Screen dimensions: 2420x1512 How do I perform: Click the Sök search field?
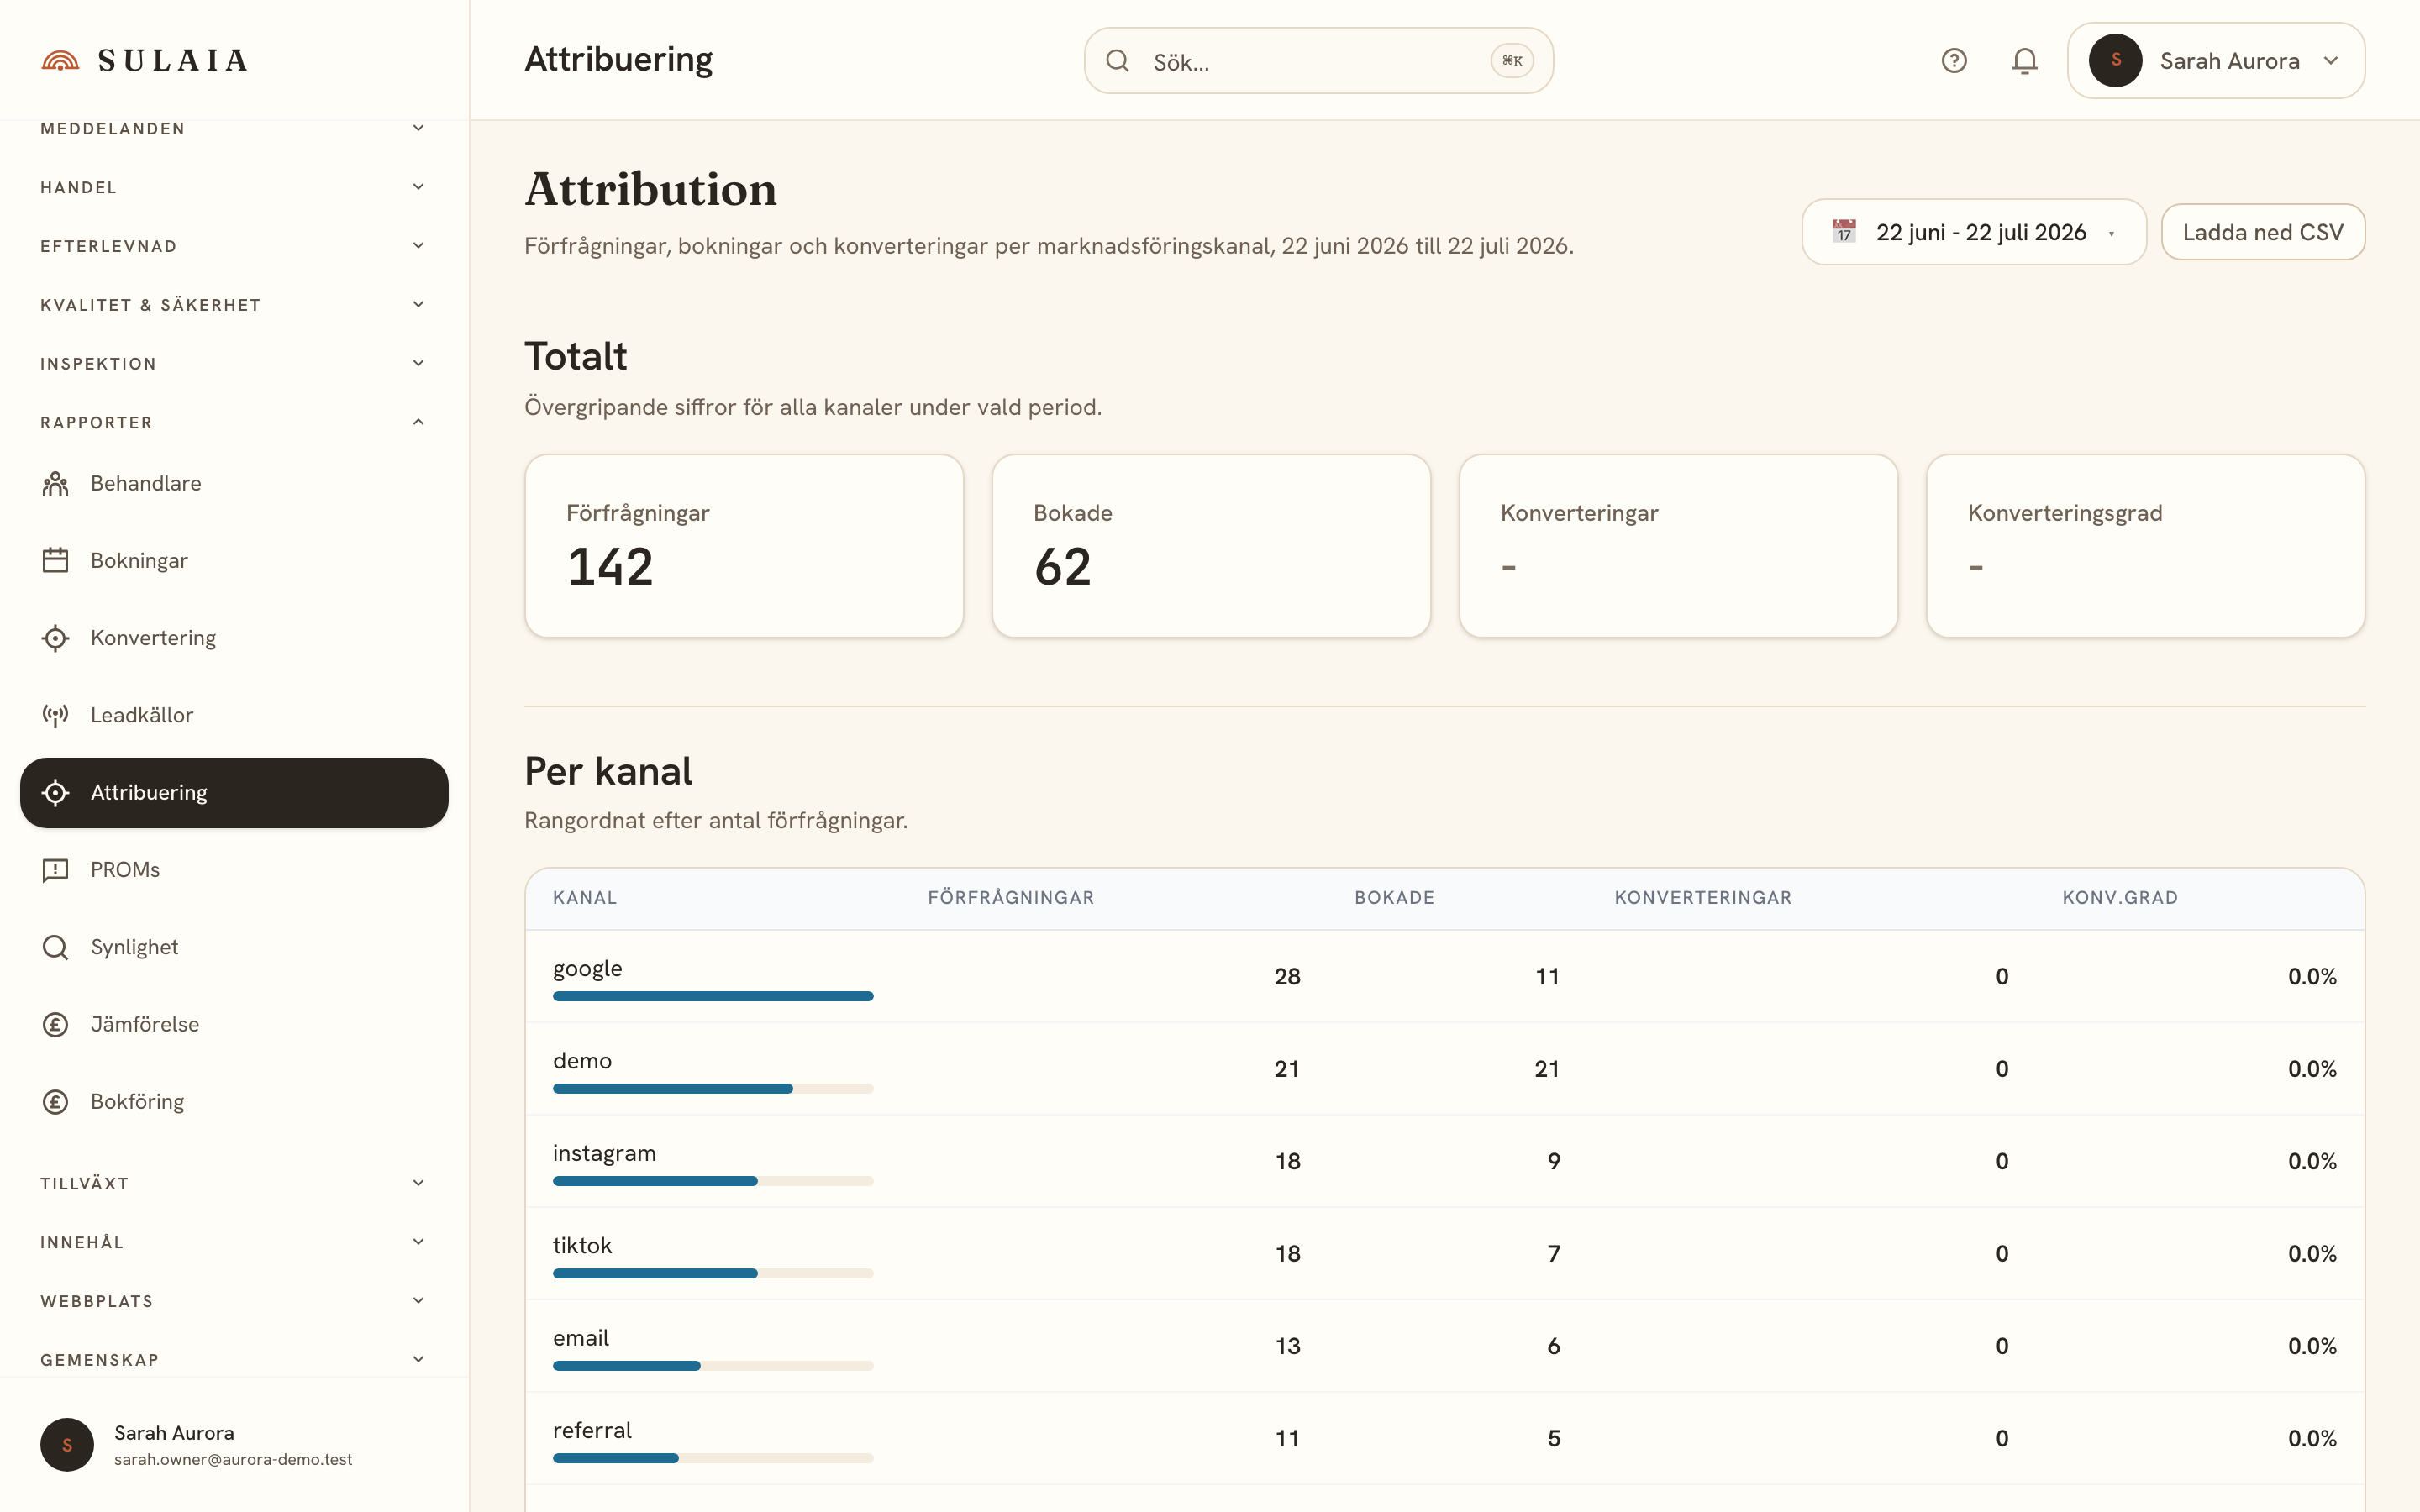coord(1318,61)
